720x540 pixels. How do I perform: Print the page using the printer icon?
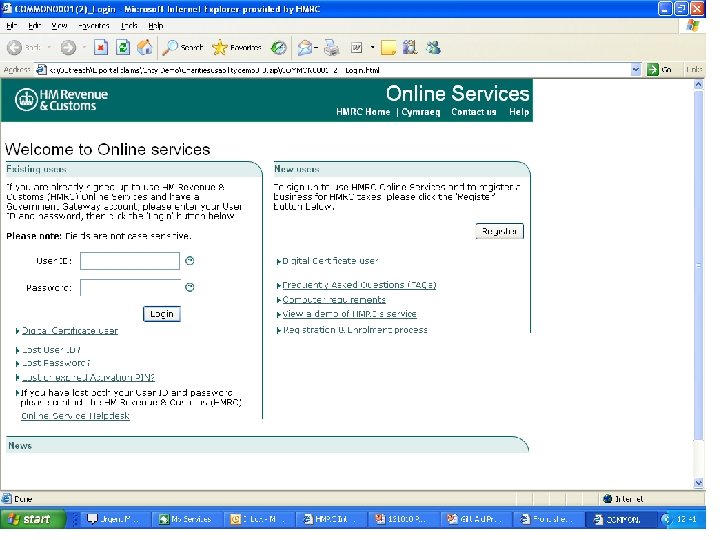coord(331,47)
